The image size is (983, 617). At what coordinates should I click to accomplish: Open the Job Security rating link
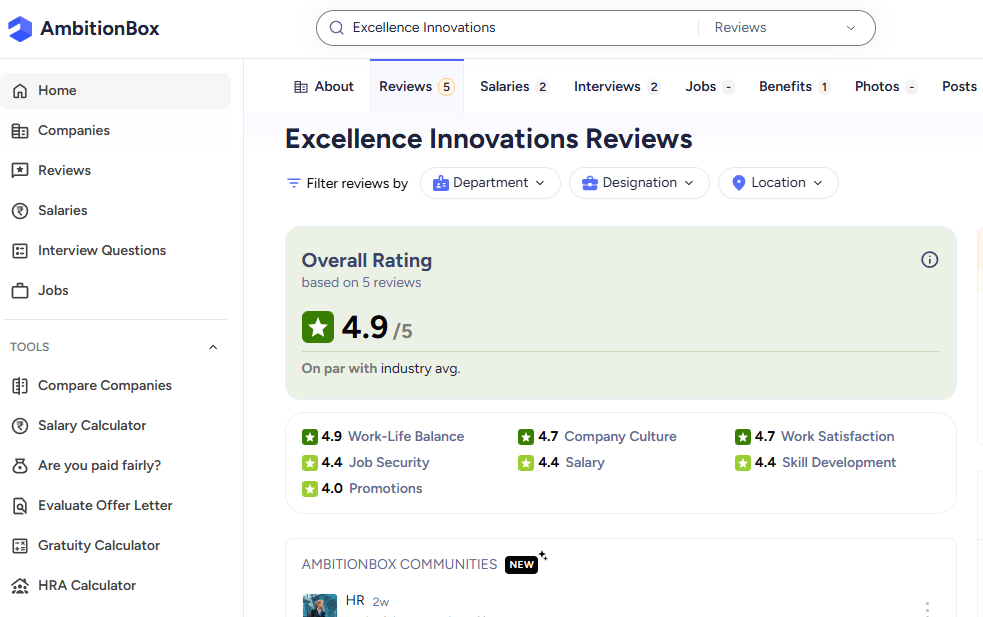[389, 463]
